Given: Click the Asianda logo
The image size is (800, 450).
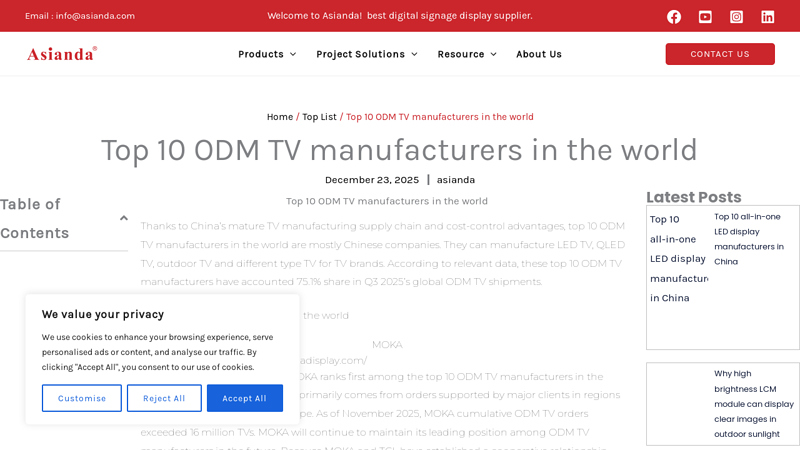Looking at the screenshot, I should point(62,54).
